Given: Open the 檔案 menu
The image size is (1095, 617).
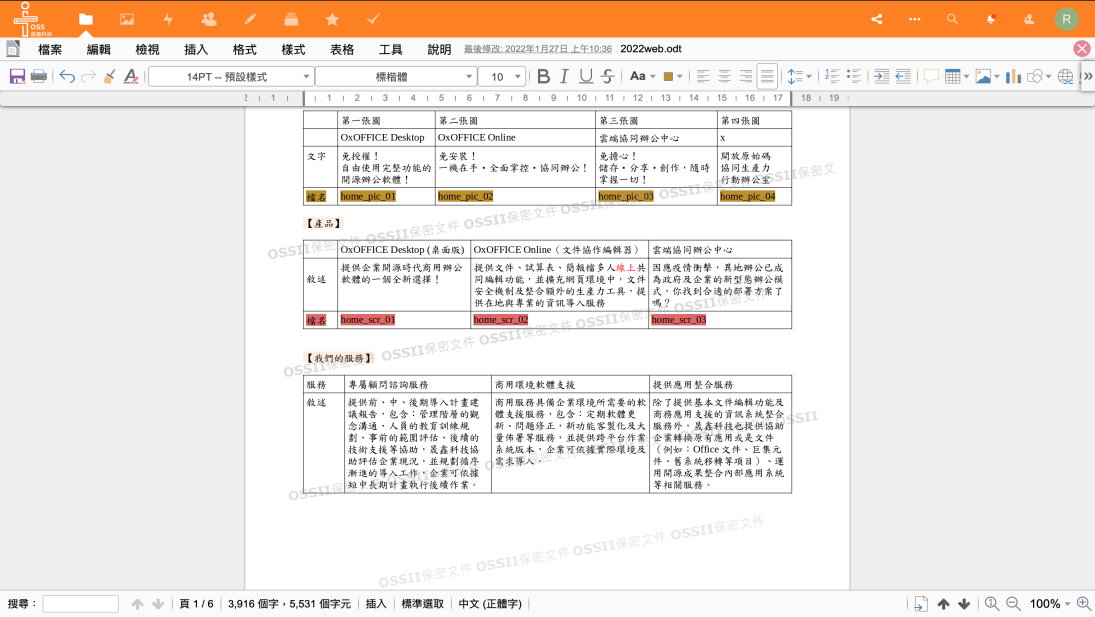Looking at the screenshot, I should [50, 49].
